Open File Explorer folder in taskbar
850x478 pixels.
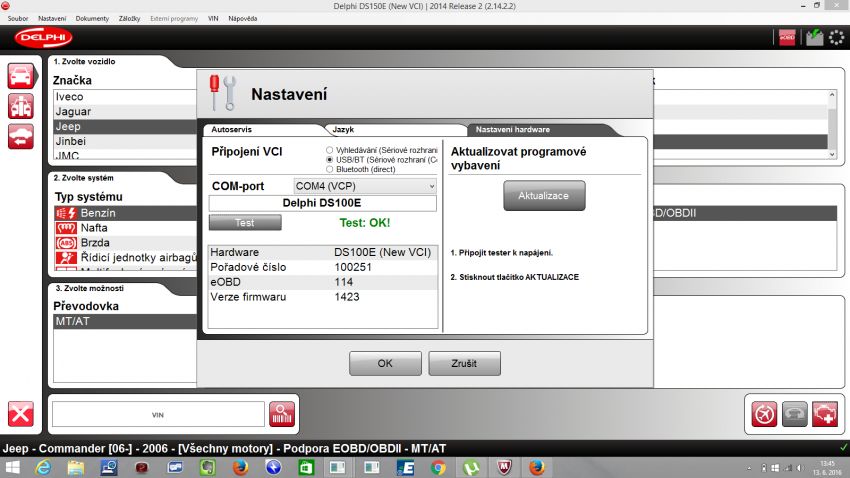click(x=76, y=467)
